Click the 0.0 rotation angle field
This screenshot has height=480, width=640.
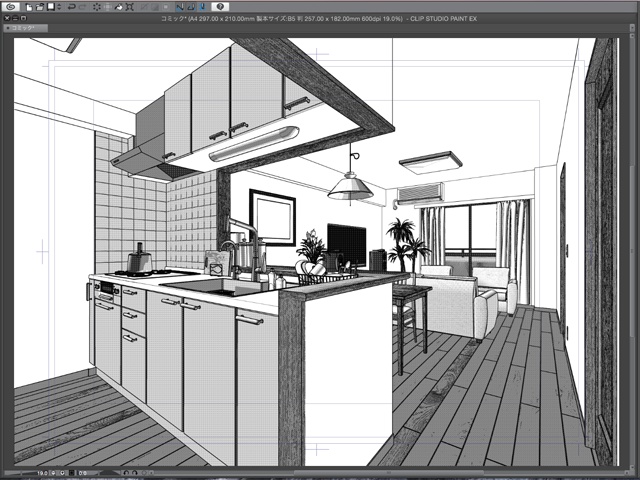83,473
